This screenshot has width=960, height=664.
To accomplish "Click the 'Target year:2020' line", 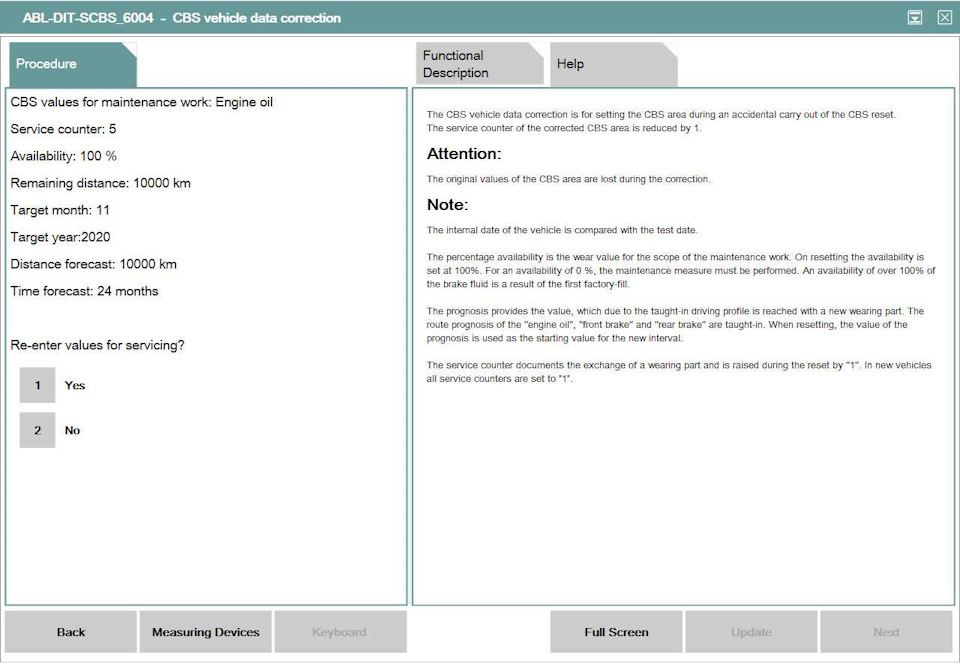I will 61,237.
